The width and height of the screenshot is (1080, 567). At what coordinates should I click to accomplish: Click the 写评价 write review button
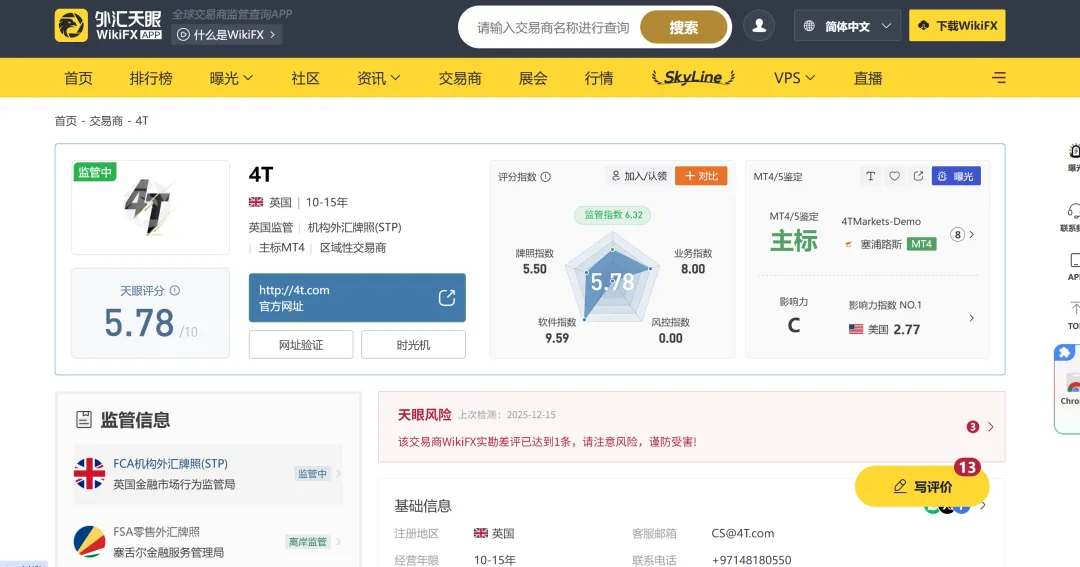(x=922, y=486)
